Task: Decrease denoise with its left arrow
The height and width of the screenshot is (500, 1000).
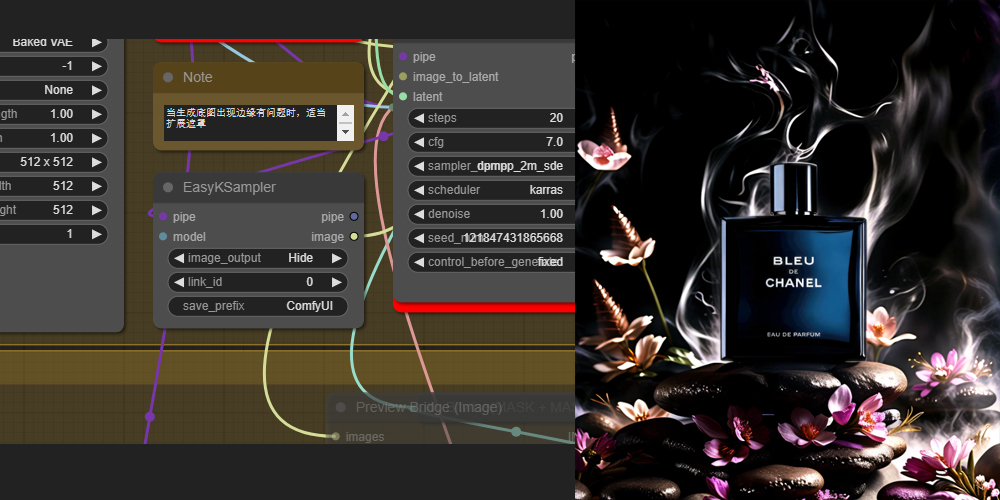Action: [418, 214]
